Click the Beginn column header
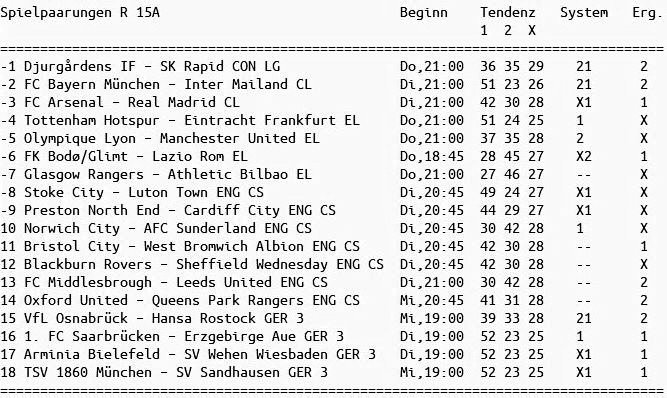This screenshot has width=667, height=398. tap(424, 13)
